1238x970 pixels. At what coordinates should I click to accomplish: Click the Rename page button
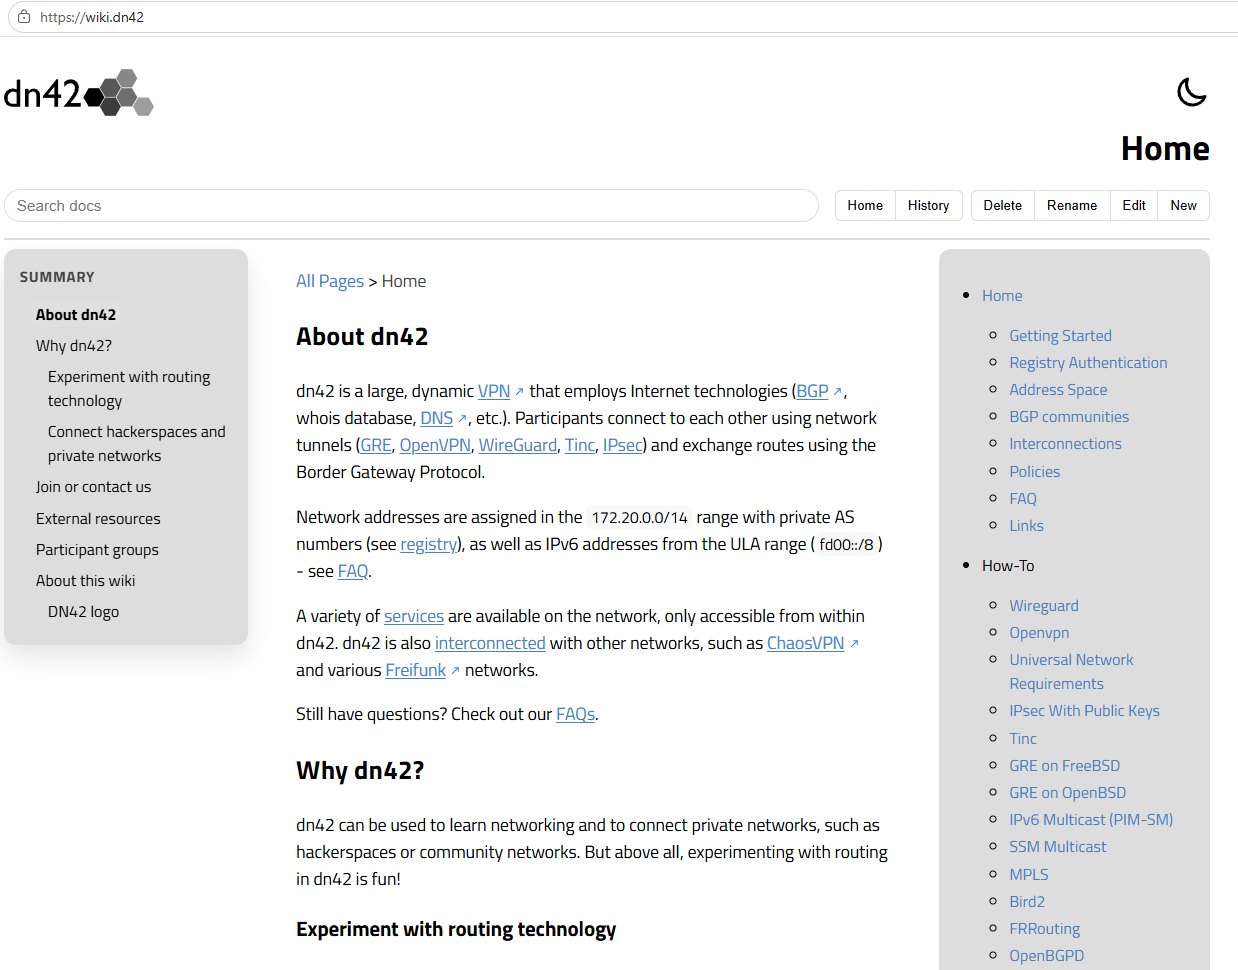point(1072,206)
